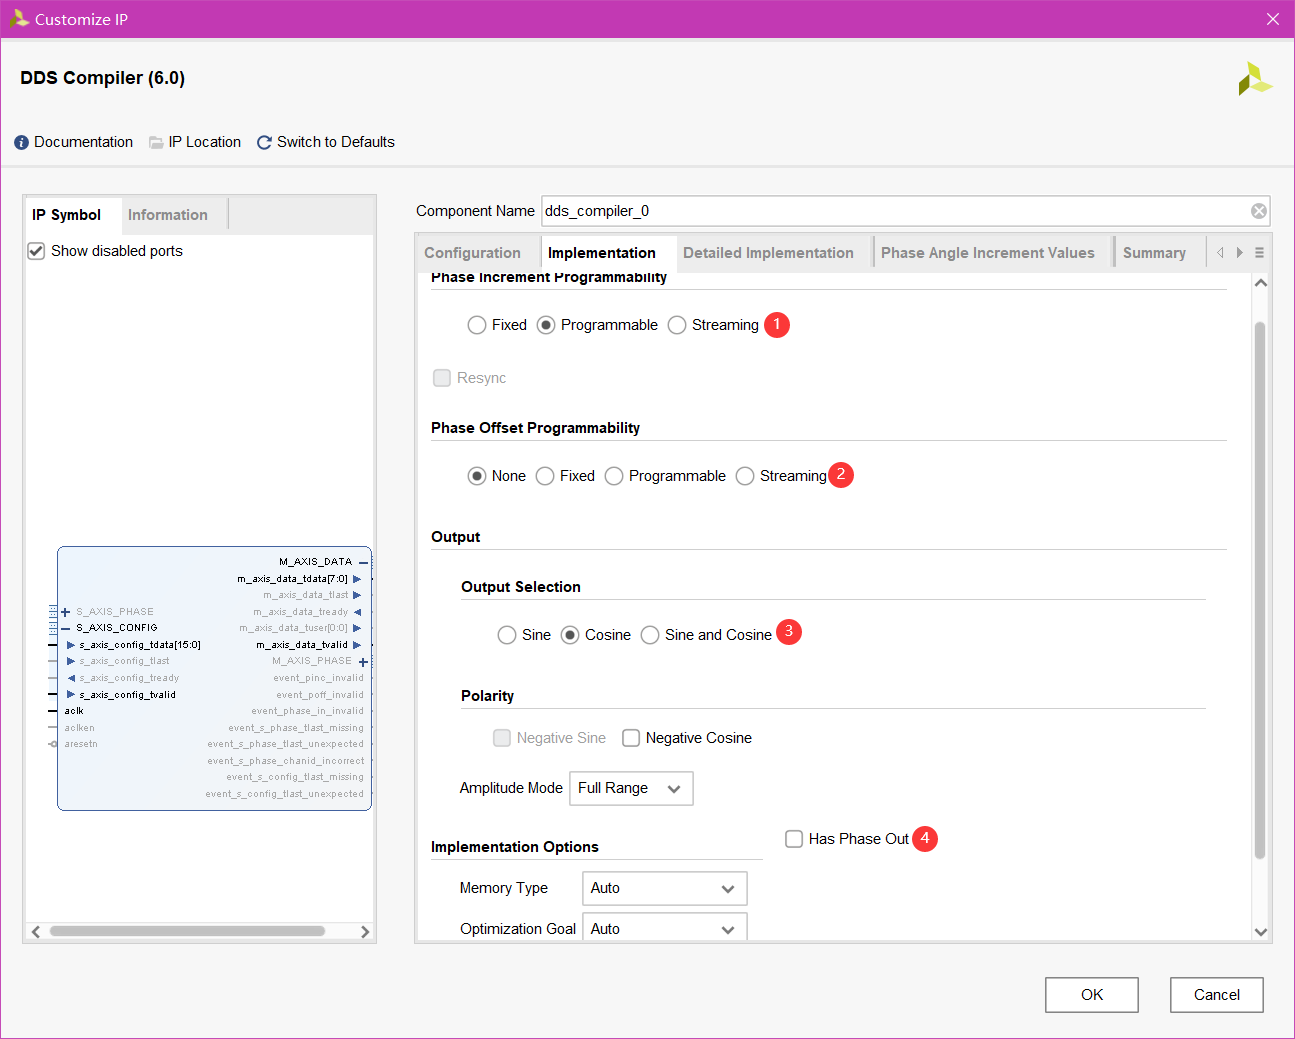This screenshot has width=1295, height=1039.
Task: Click IP Symbol panel scroll-left arrow
Action: pyautogui.click(x=36, y=932)
